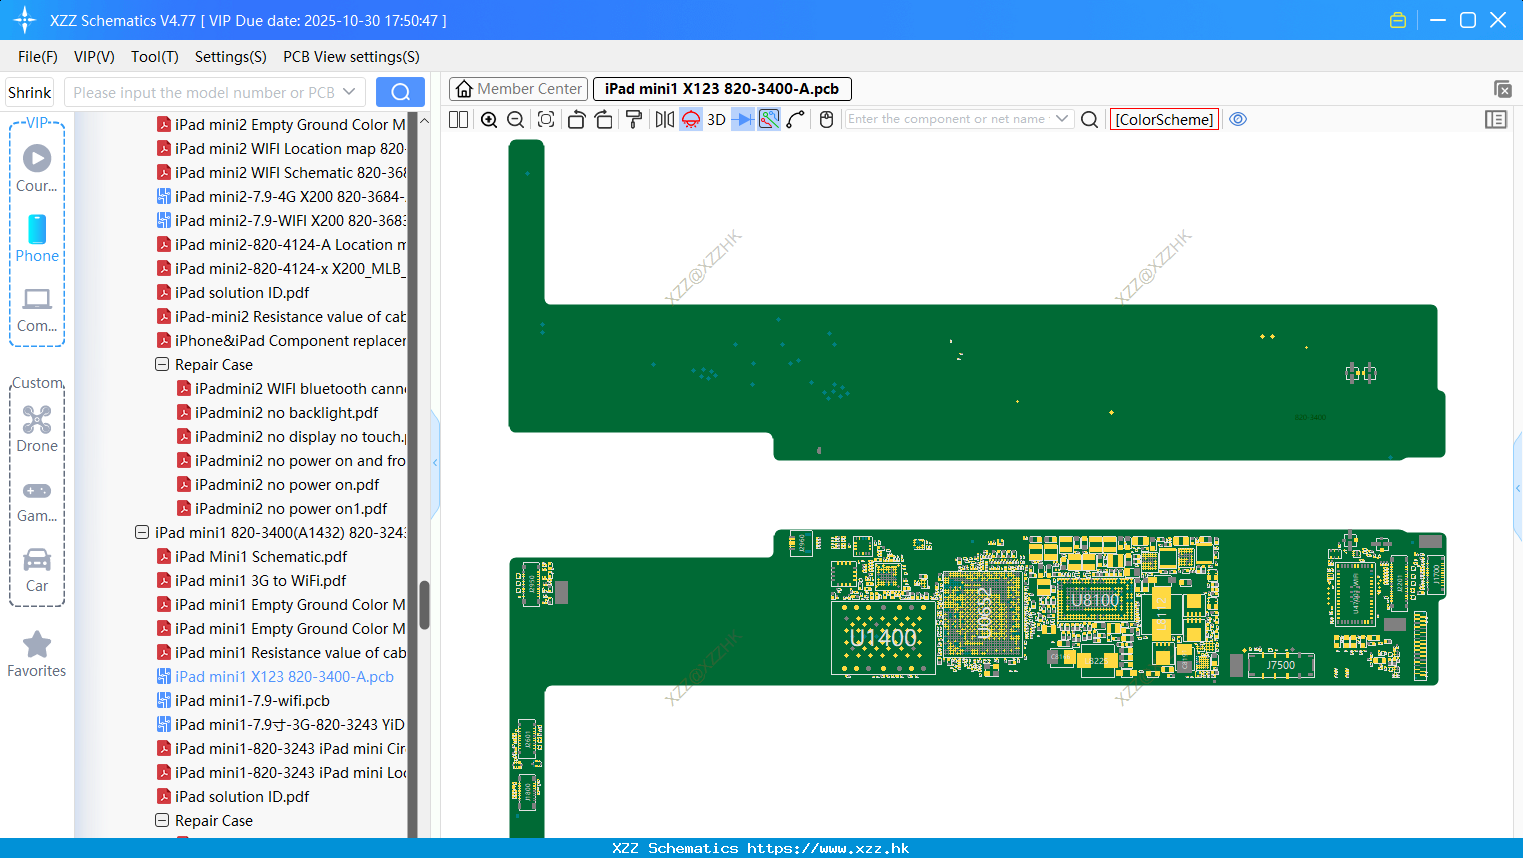Click the yellow toolbox icon in title bar
Image resolution: width=1523 pixels, height=858 pixels.
[1398, 20]
